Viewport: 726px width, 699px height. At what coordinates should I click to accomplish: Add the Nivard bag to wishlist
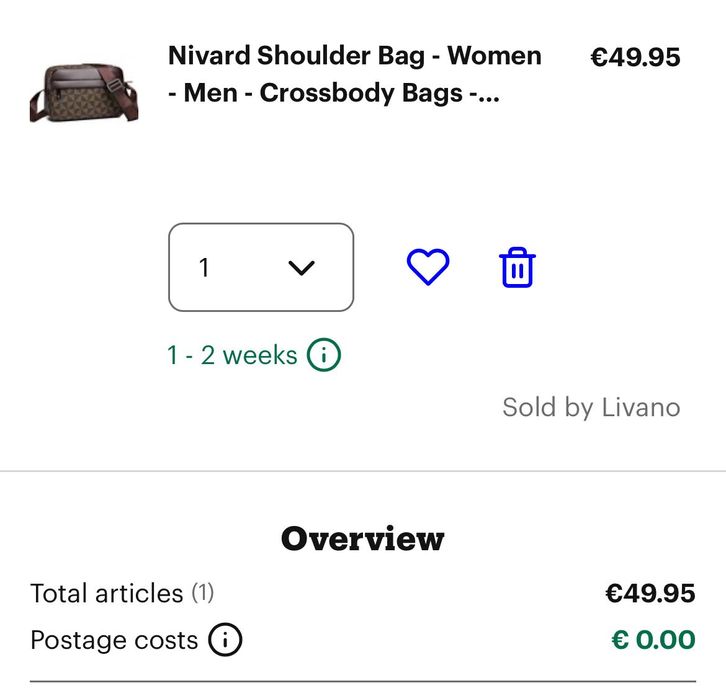pyautogui.click(x=428, y=267)
